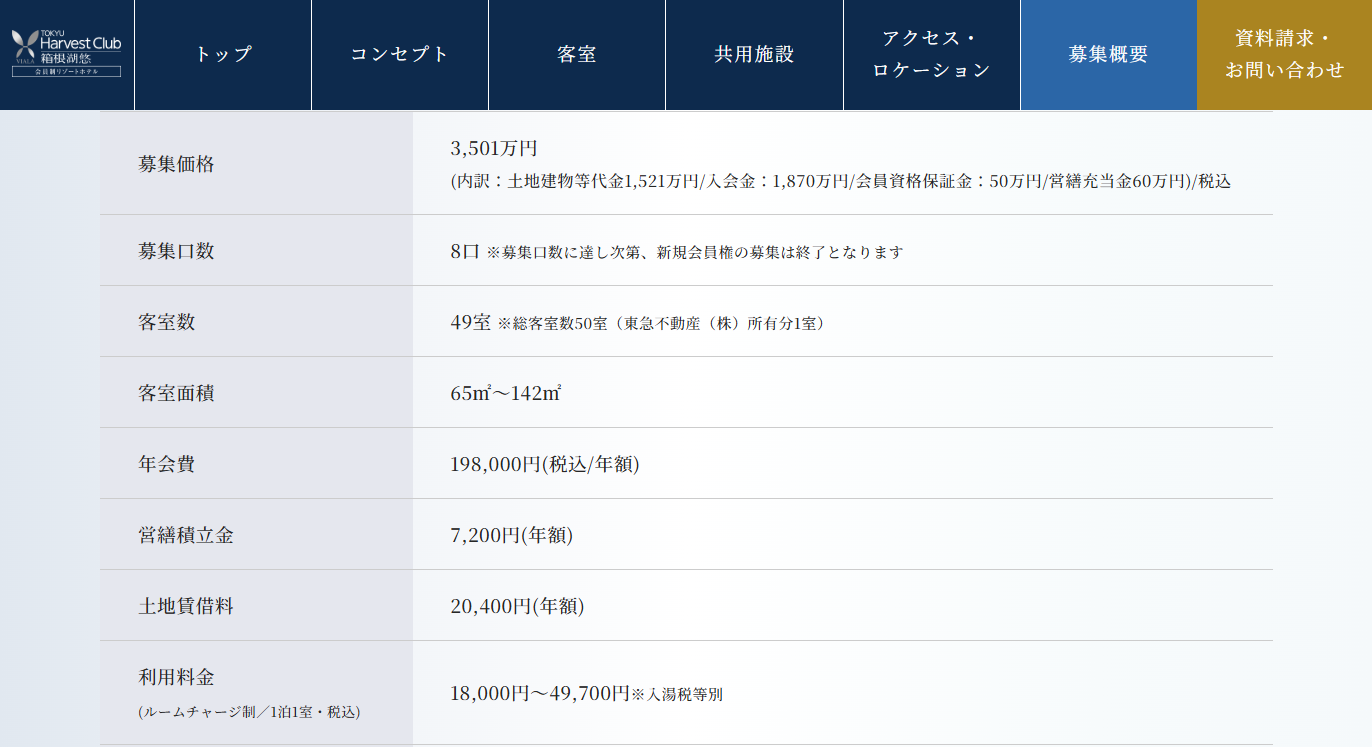Go to the トップ page
The height and width of the screenshot is (747, 1372).
[223, 55]
